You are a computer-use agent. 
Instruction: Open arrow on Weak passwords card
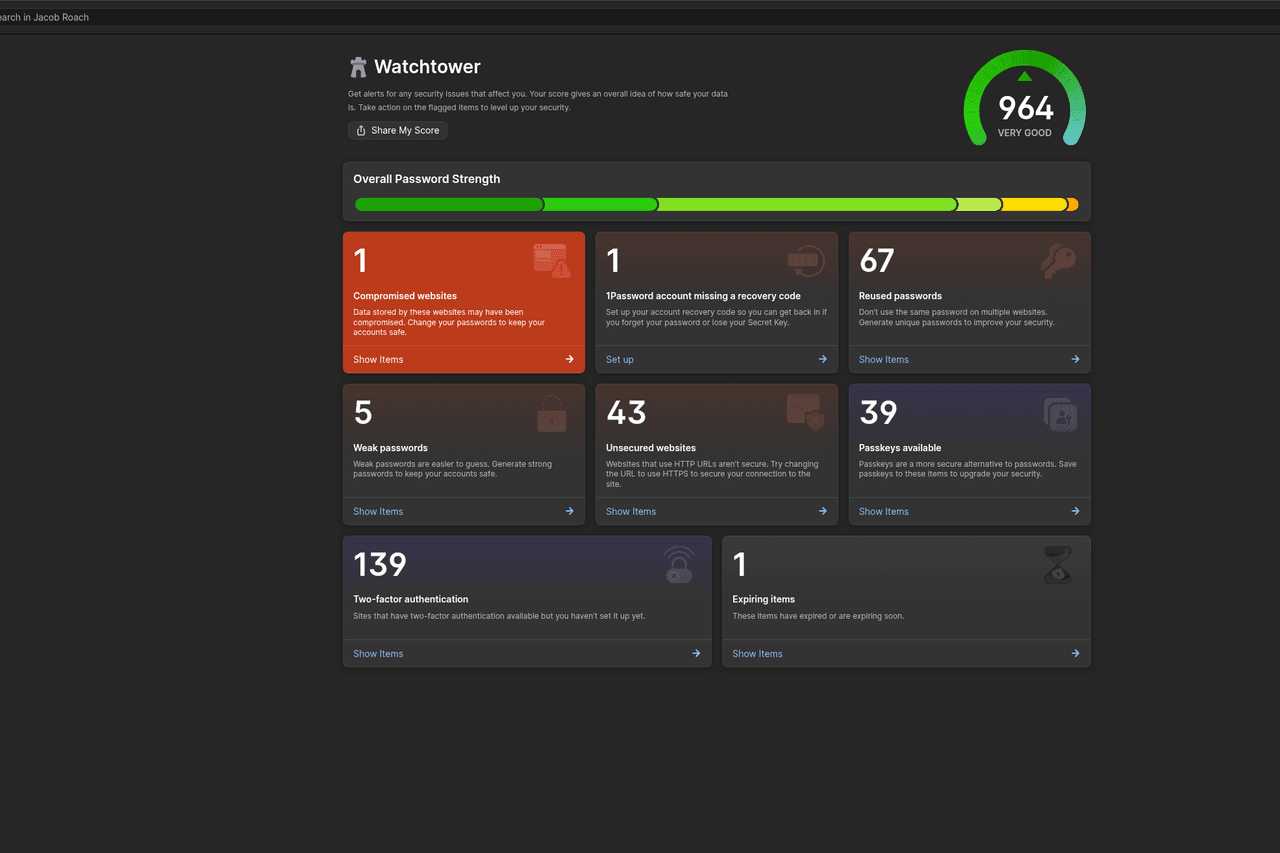569,511
